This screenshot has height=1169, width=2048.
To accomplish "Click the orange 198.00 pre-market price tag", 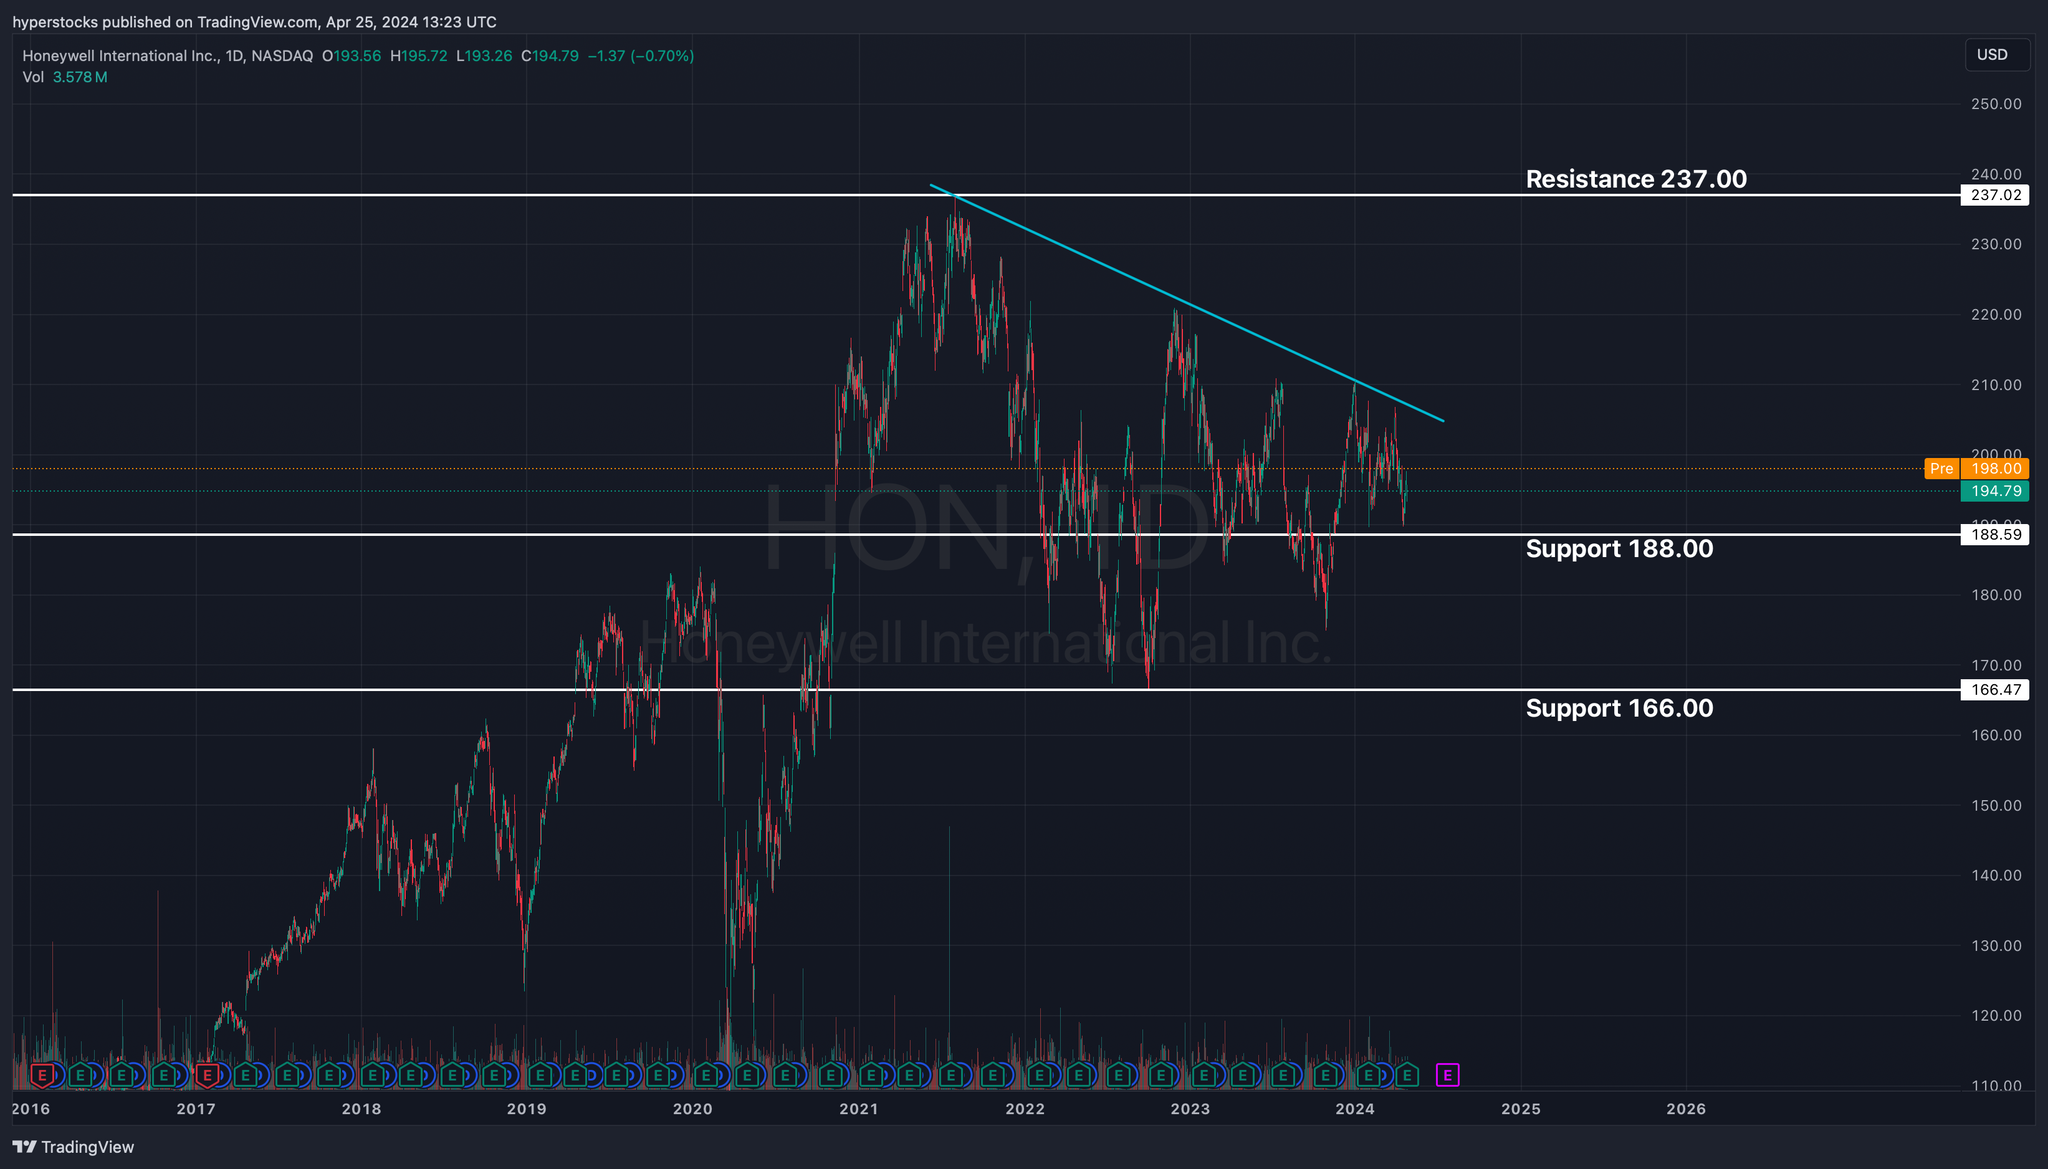I will pyautogui.click(x=1995, y=469).
